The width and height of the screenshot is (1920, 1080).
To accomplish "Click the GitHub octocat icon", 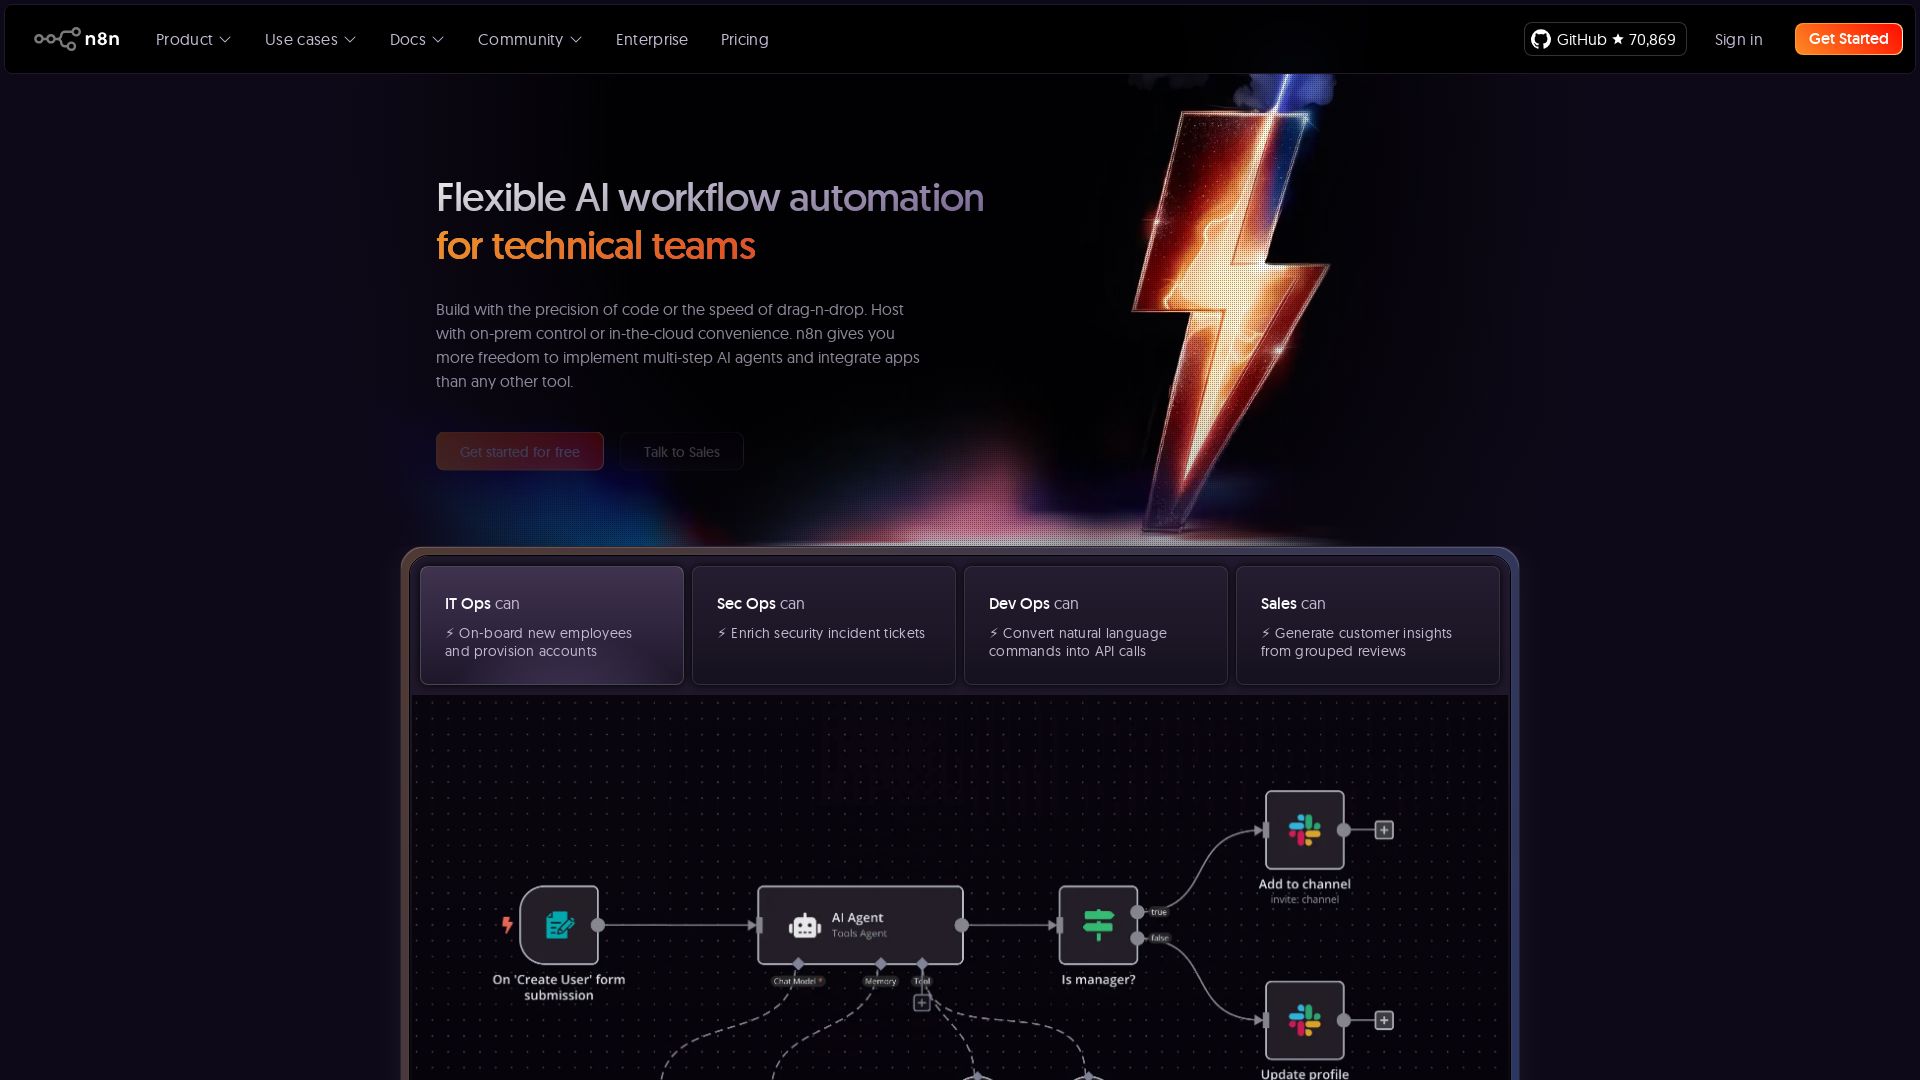I will coord(1541,39).
